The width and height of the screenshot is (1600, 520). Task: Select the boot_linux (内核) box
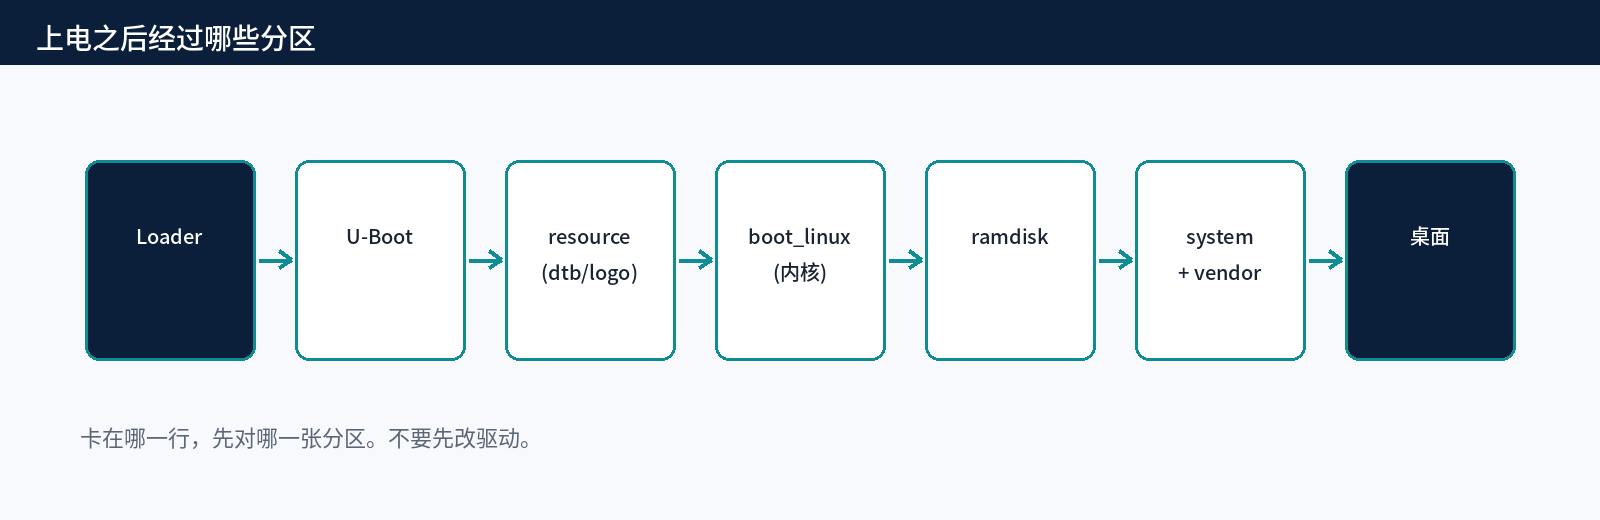[800, 260]
